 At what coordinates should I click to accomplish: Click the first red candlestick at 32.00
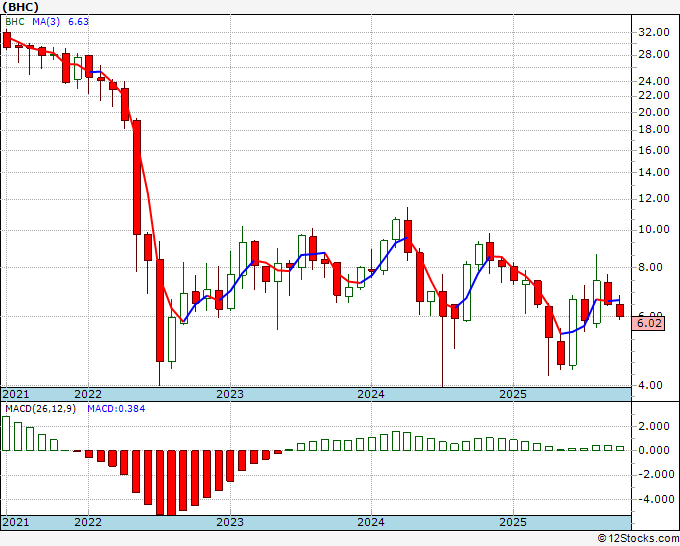pos(7,39)
